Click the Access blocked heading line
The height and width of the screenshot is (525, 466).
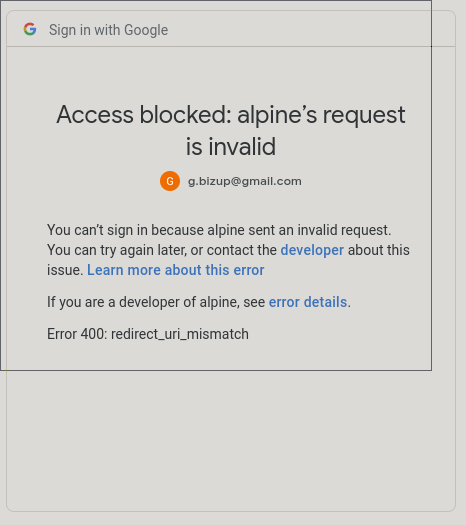click(x=231, y=115)
